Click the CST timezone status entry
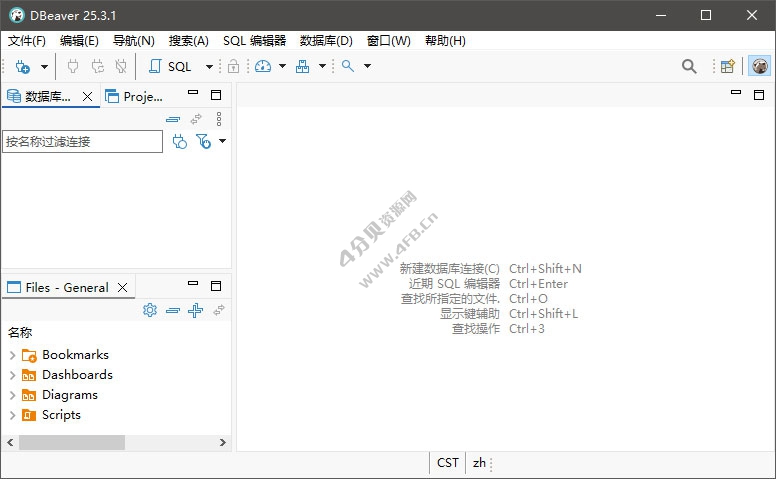The width and height of the screenshot is (776, 479). (447, 463)
